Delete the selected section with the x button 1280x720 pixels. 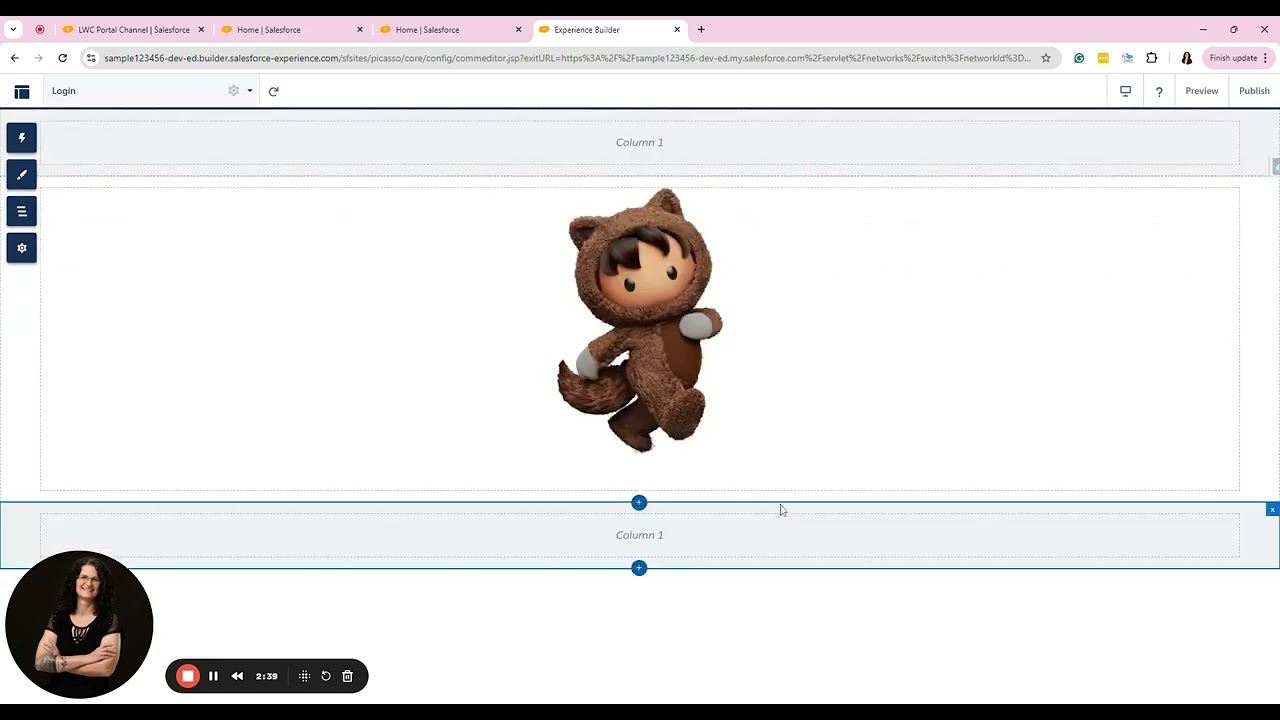1272,510
